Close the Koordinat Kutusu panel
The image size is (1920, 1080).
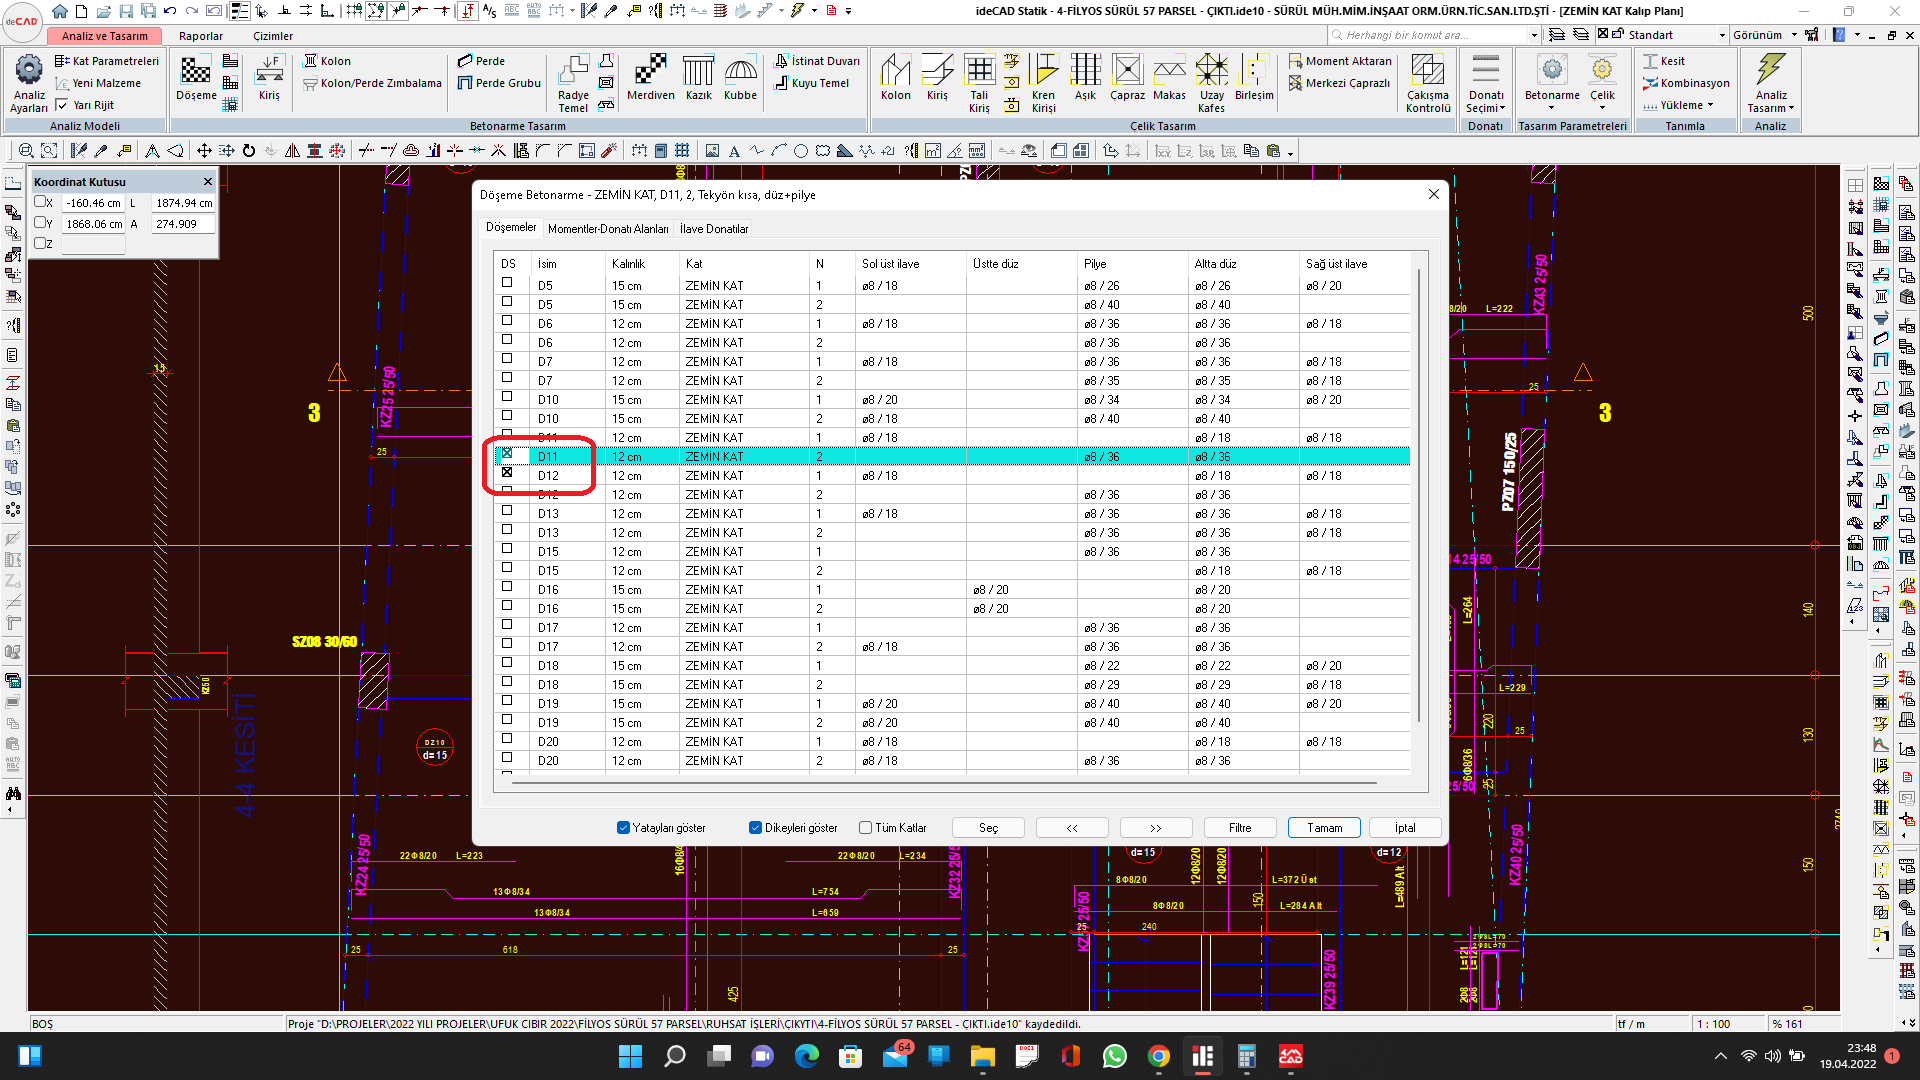pos(208,182)
